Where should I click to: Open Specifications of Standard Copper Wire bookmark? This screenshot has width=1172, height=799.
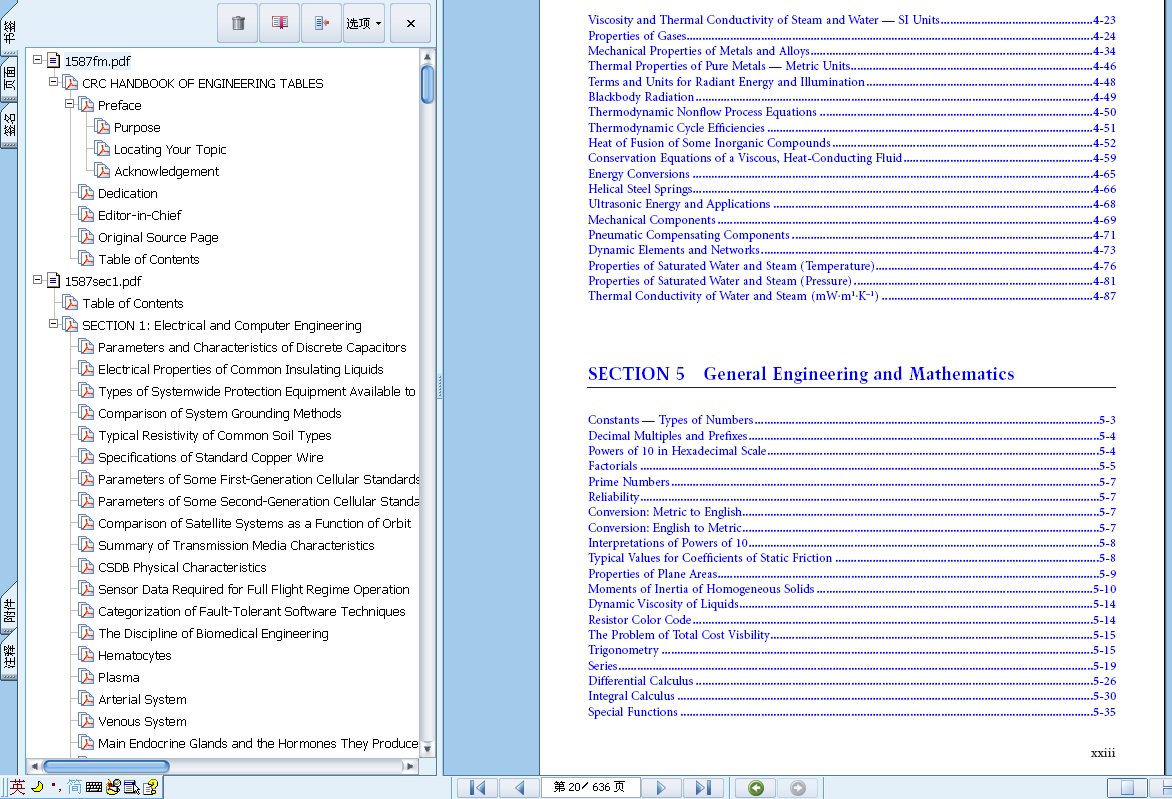click(x=211, y=457)
